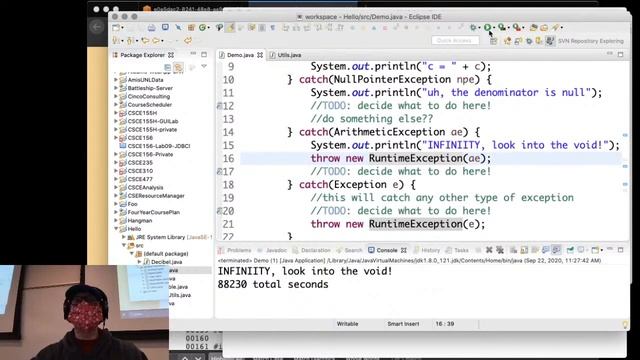Open the Search view tab
This screenshot has width=640, height=360.
[349, 250]
